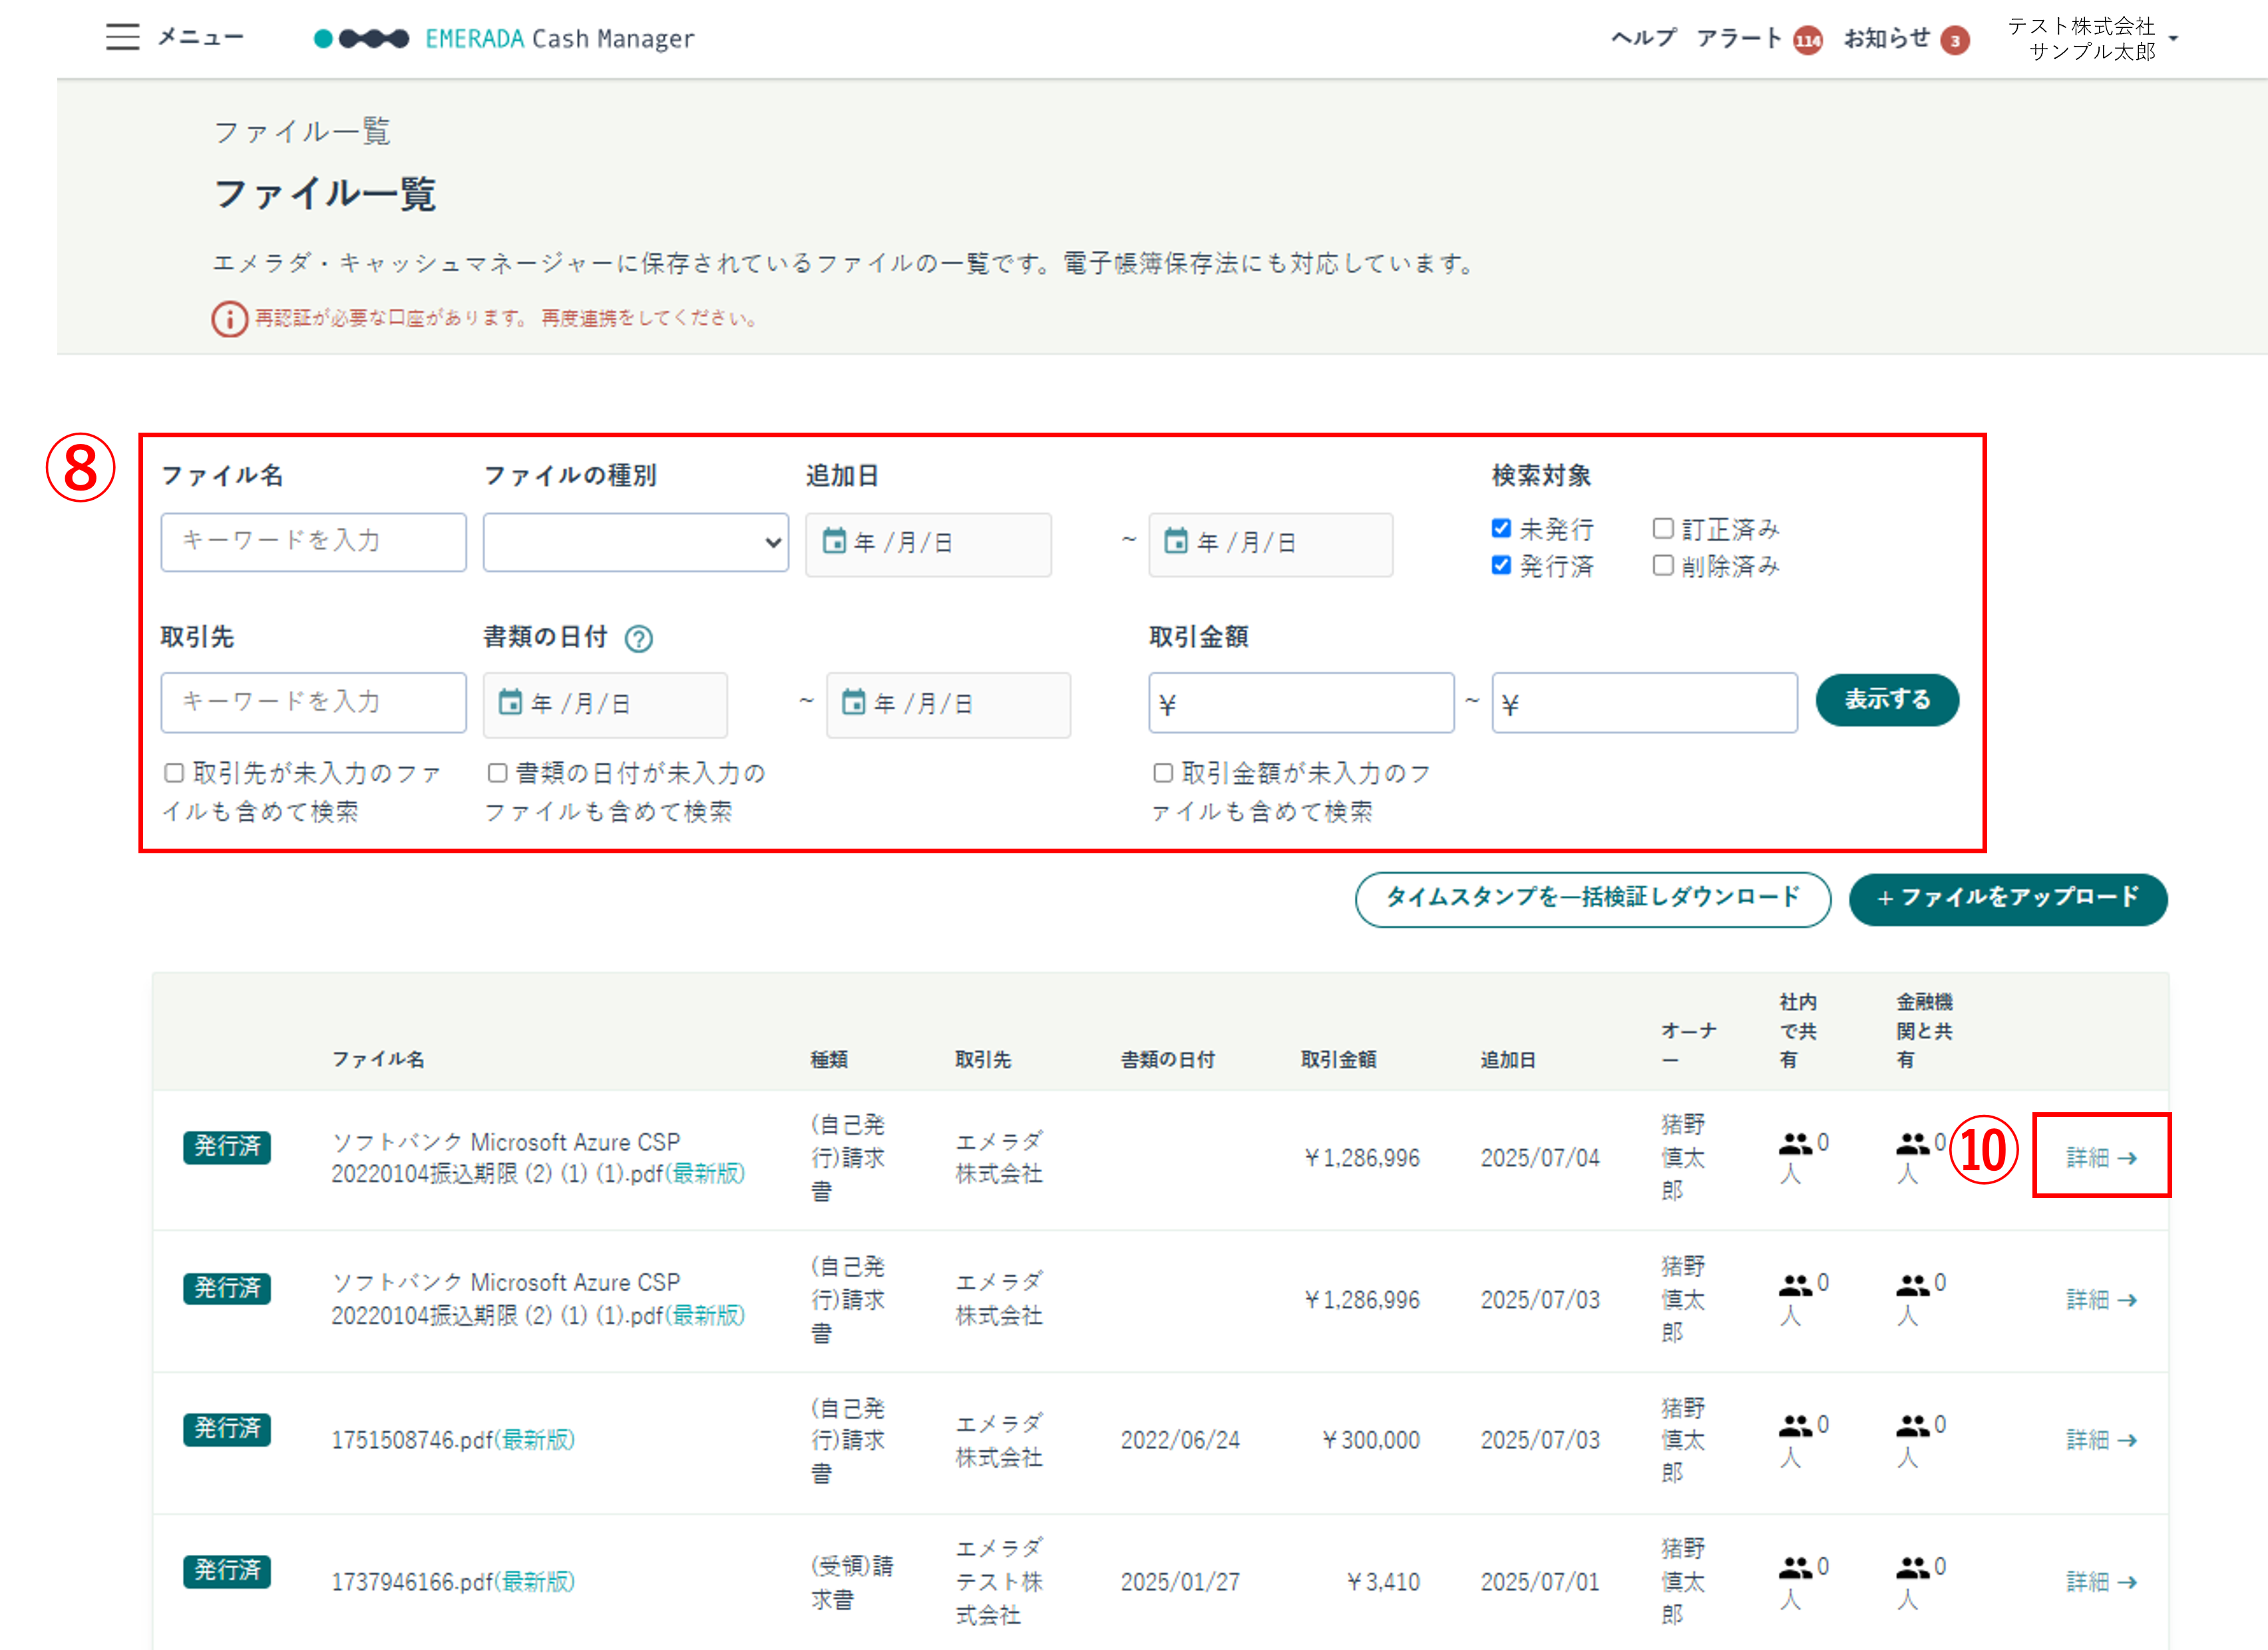This screenshot has height=1650, width=2268.
Task: Click document date 2025/01/27 cell
Action: coord(1180,1582)
